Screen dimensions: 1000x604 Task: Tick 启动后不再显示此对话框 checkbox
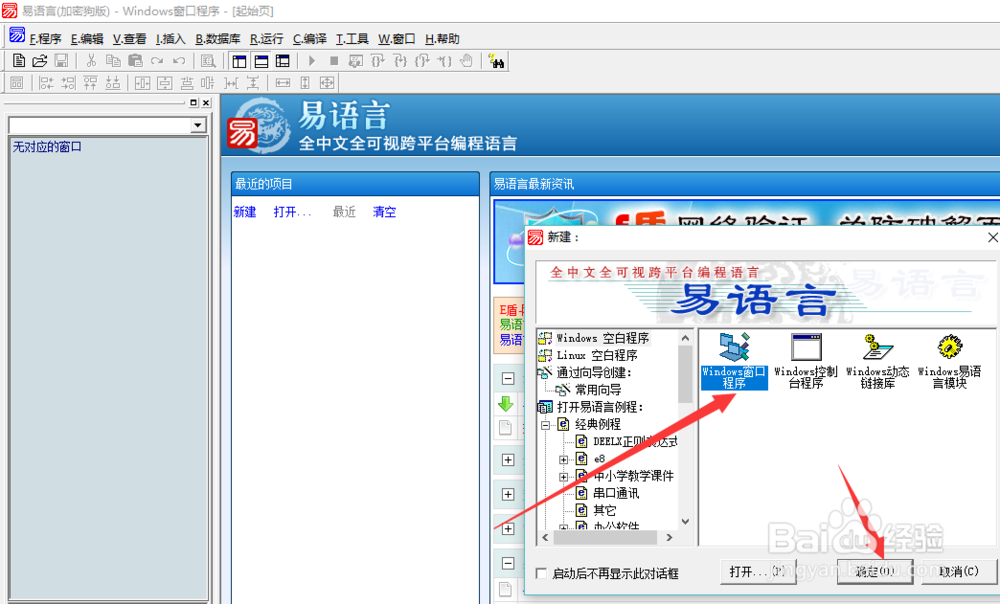(541, 573)
